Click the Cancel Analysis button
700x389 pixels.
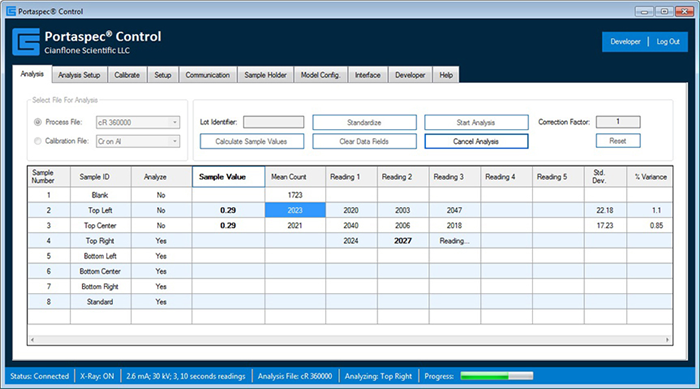click(x=476, y=141)
